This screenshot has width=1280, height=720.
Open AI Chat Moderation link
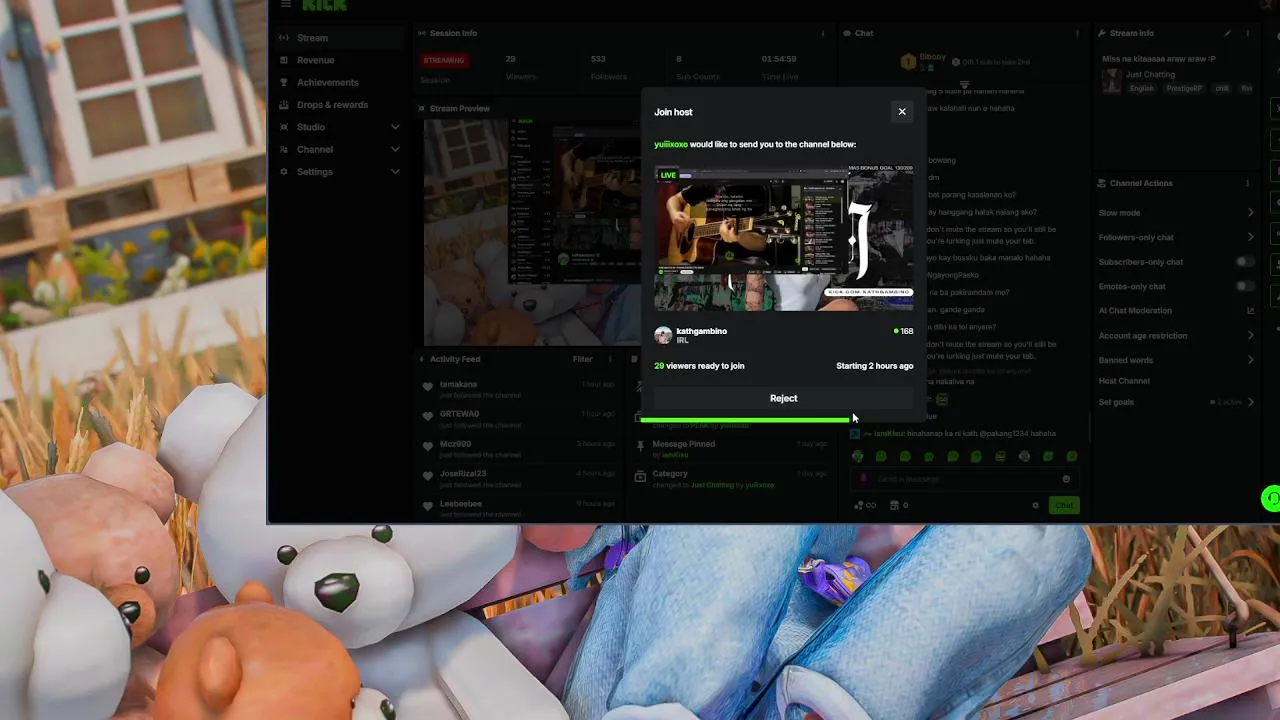click(1177, 311)
